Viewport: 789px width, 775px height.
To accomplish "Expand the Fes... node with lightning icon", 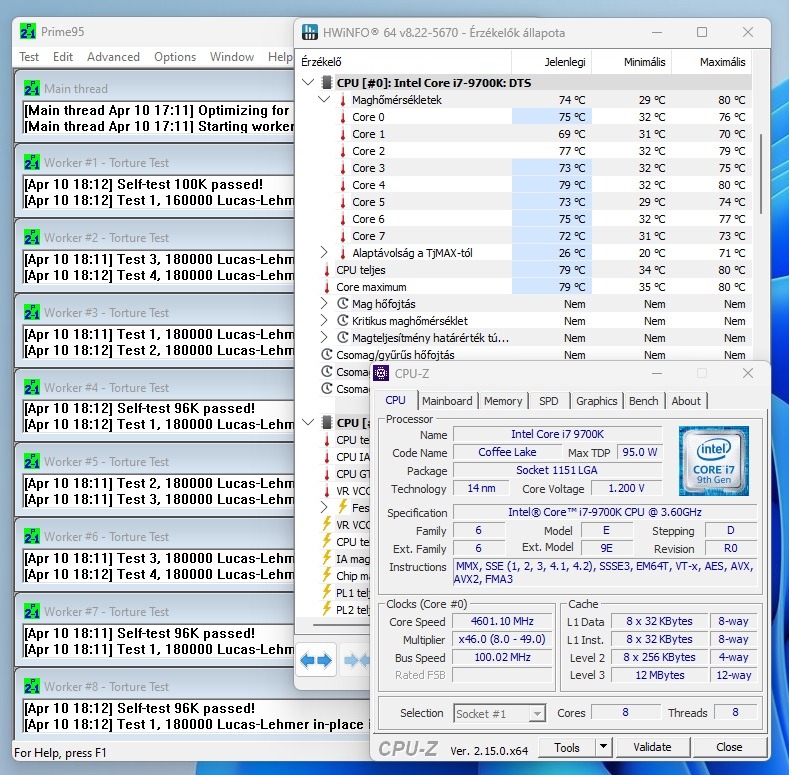I will pos(324,507).
